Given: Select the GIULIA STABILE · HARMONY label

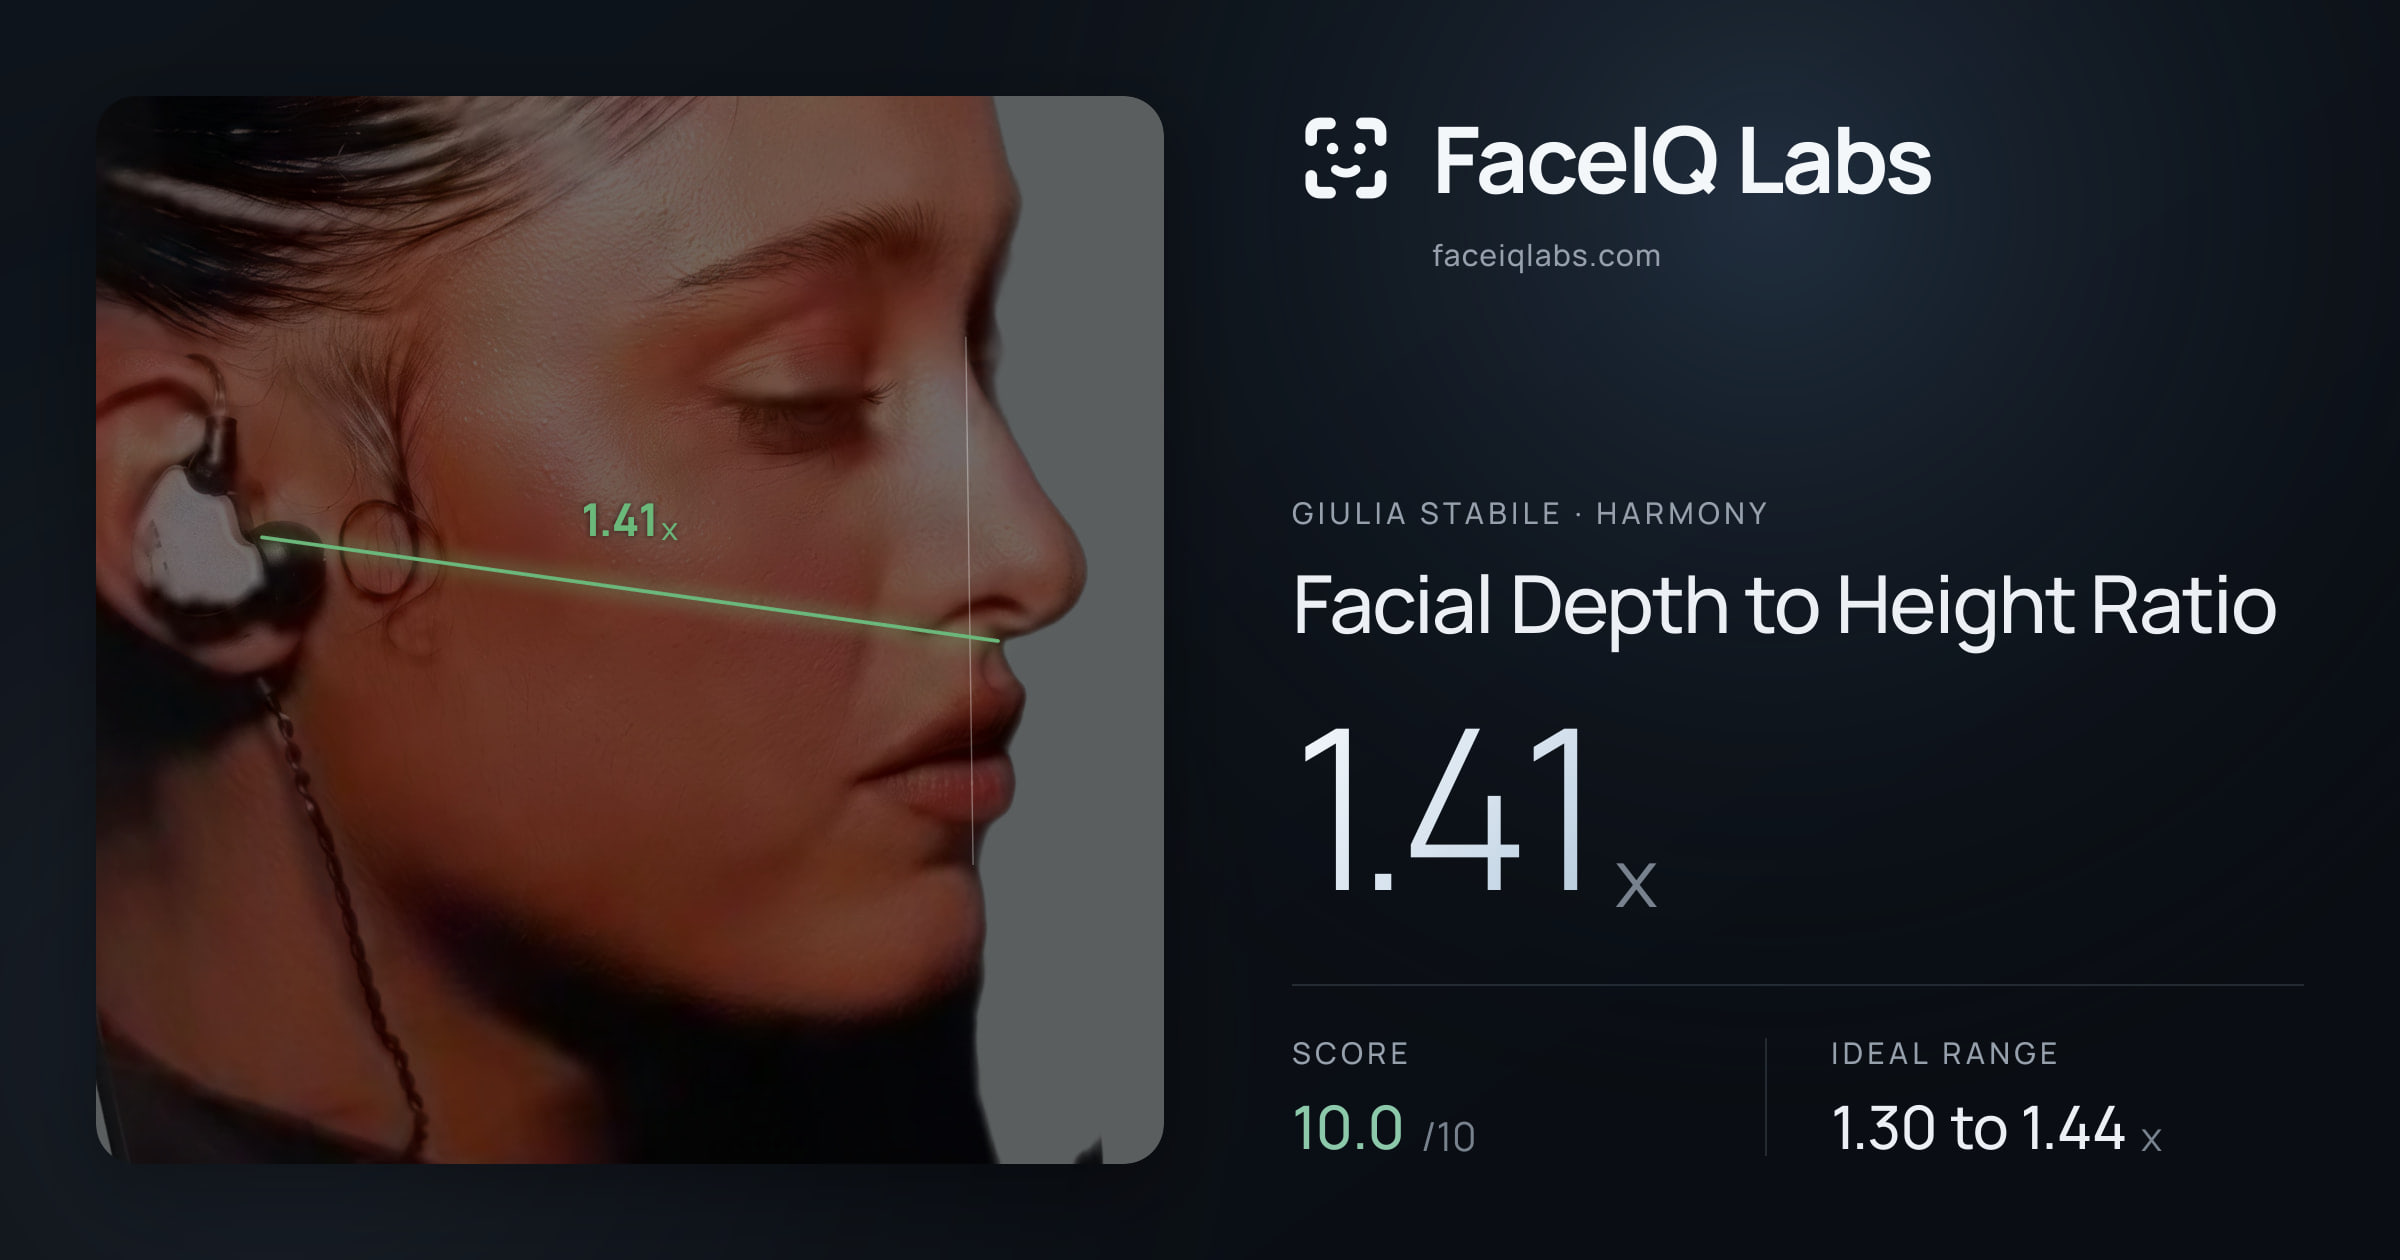Looking at the screenshot, I should pos(1529,514).
